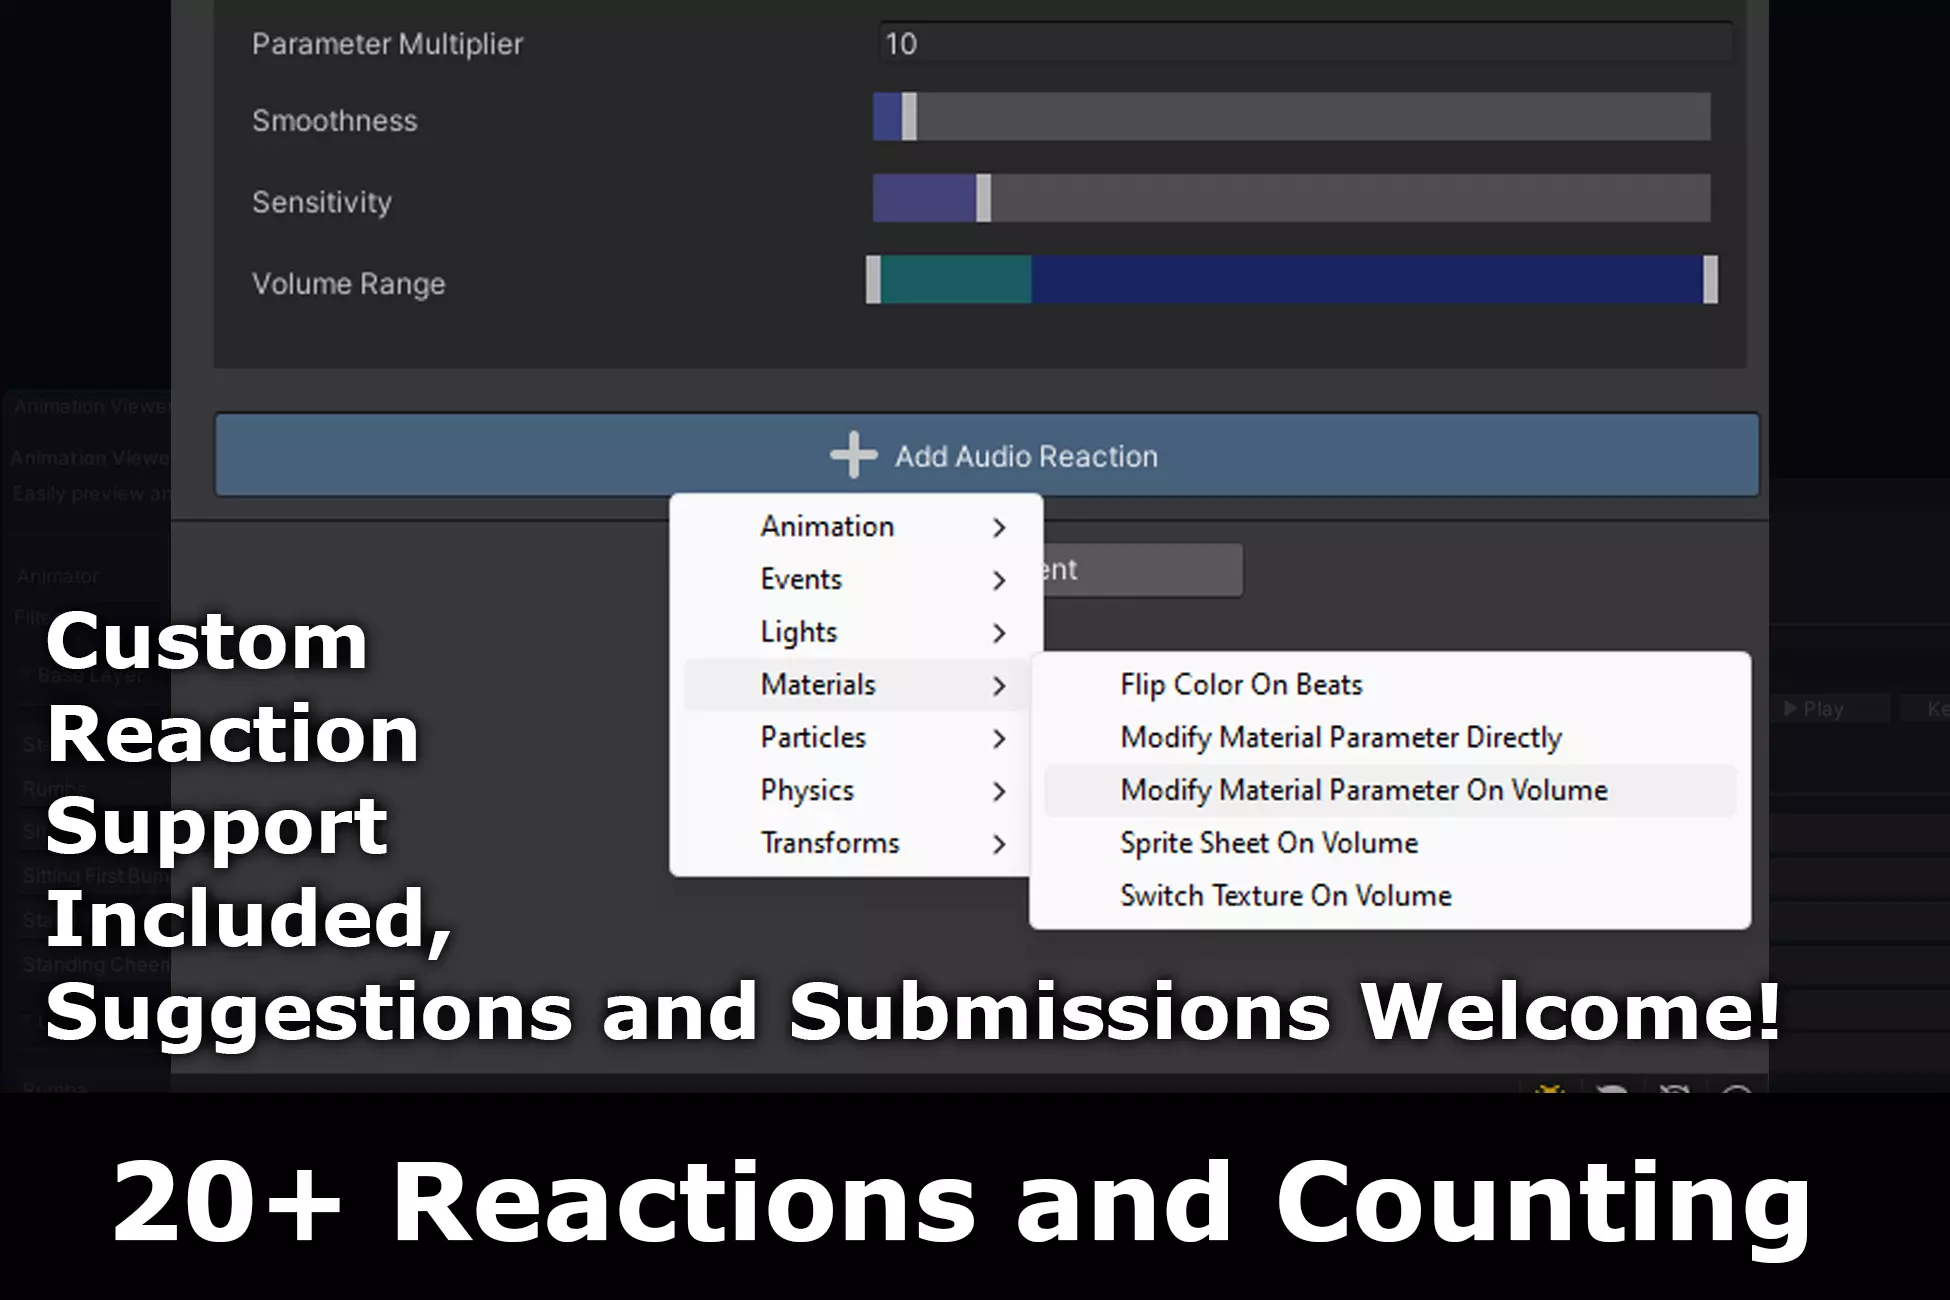The height and width of the screenshot is (1300, 1950).
Task: Open the Transforms menu entry
Action: [x=830, y=843]
